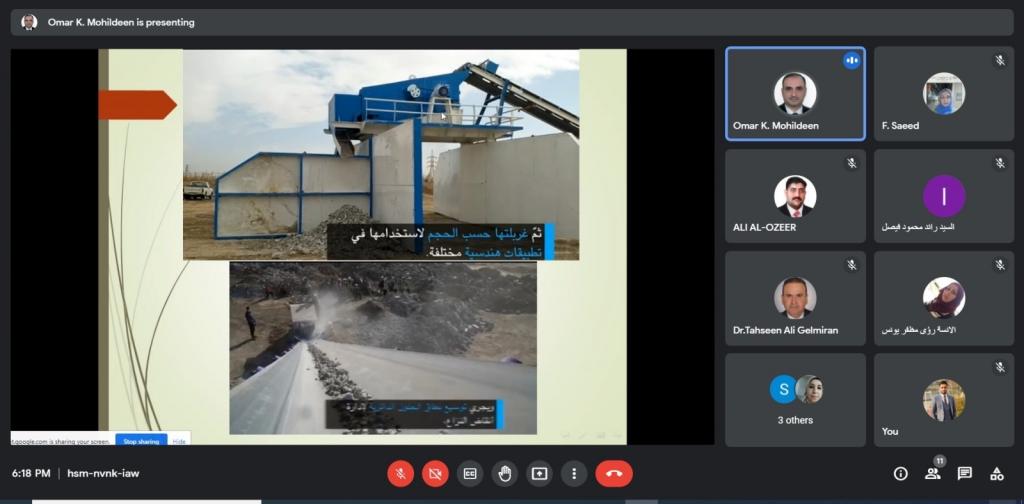The image size is (1024, 504).
Task: Turn on the camera
Action: 434,473
